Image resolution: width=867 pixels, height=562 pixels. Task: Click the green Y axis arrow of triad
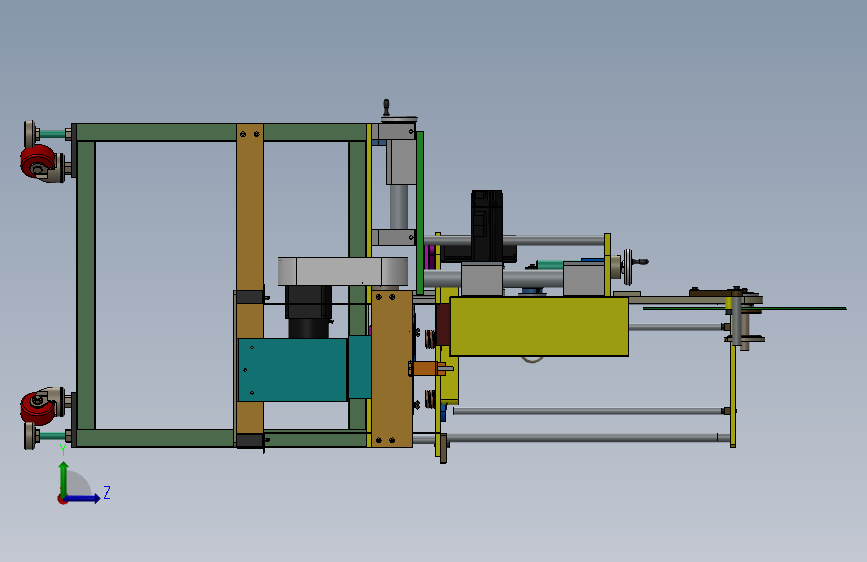[x=64, y=479]
